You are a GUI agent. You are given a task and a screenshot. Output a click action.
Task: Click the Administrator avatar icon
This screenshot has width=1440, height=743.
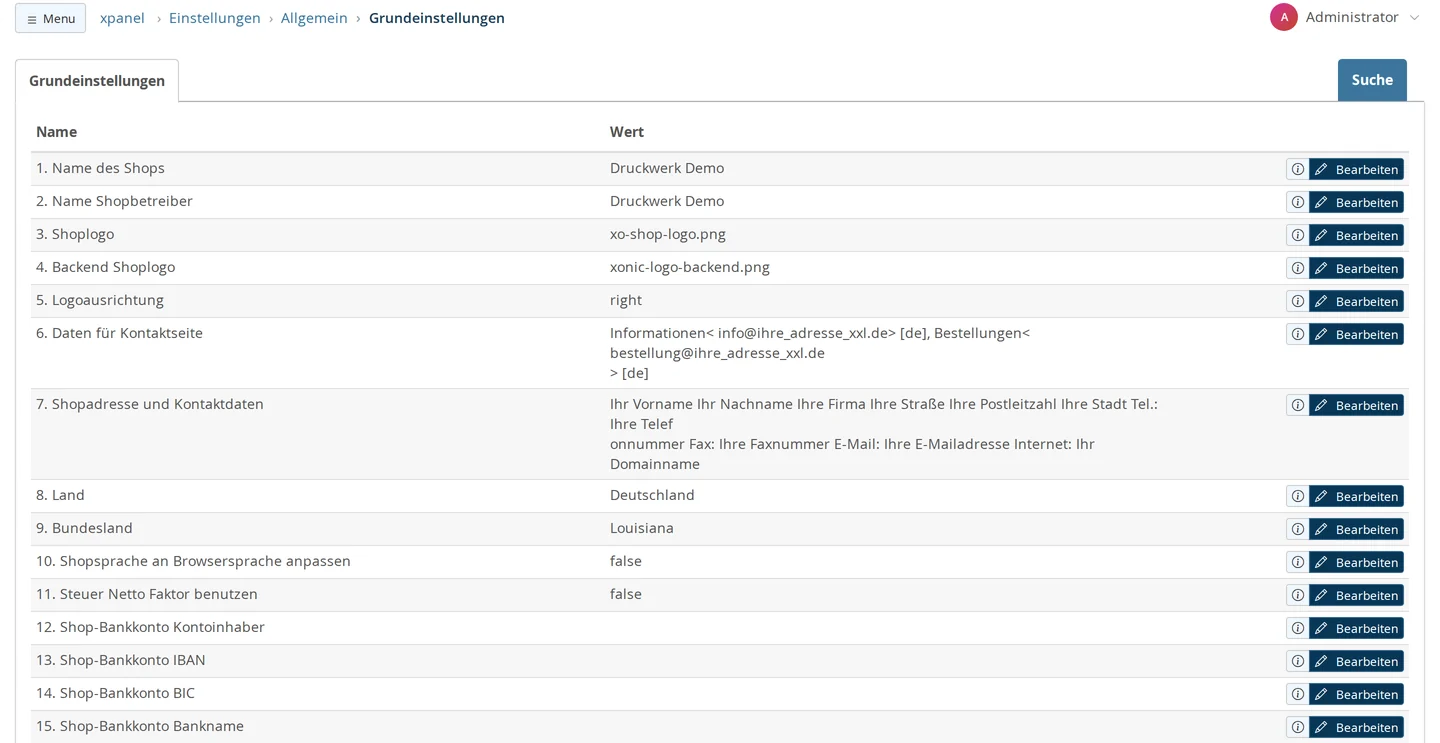pos(1284,17)
